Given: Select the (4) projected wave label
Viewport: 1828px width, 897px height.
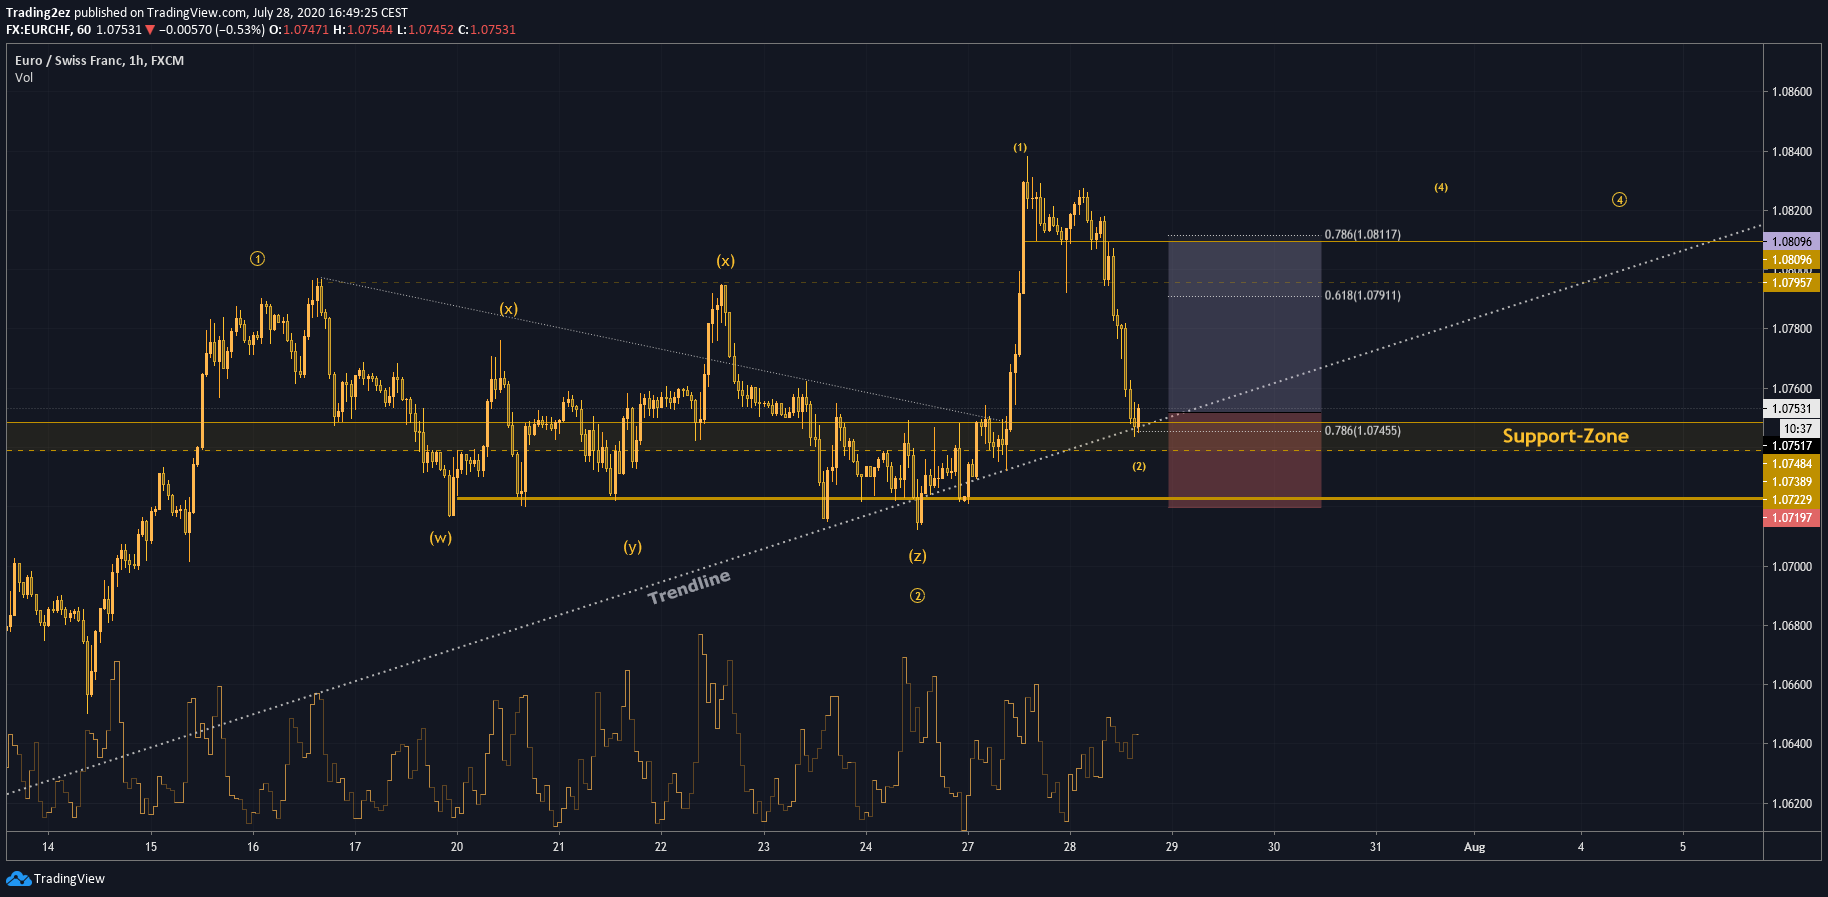Looking at the screenshot, I should 1441,188.
